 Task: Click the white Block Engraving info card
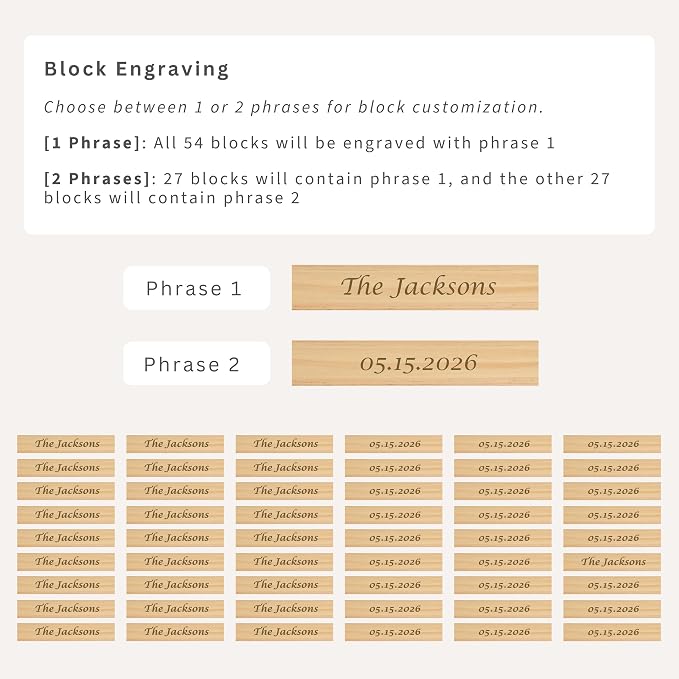339,135
